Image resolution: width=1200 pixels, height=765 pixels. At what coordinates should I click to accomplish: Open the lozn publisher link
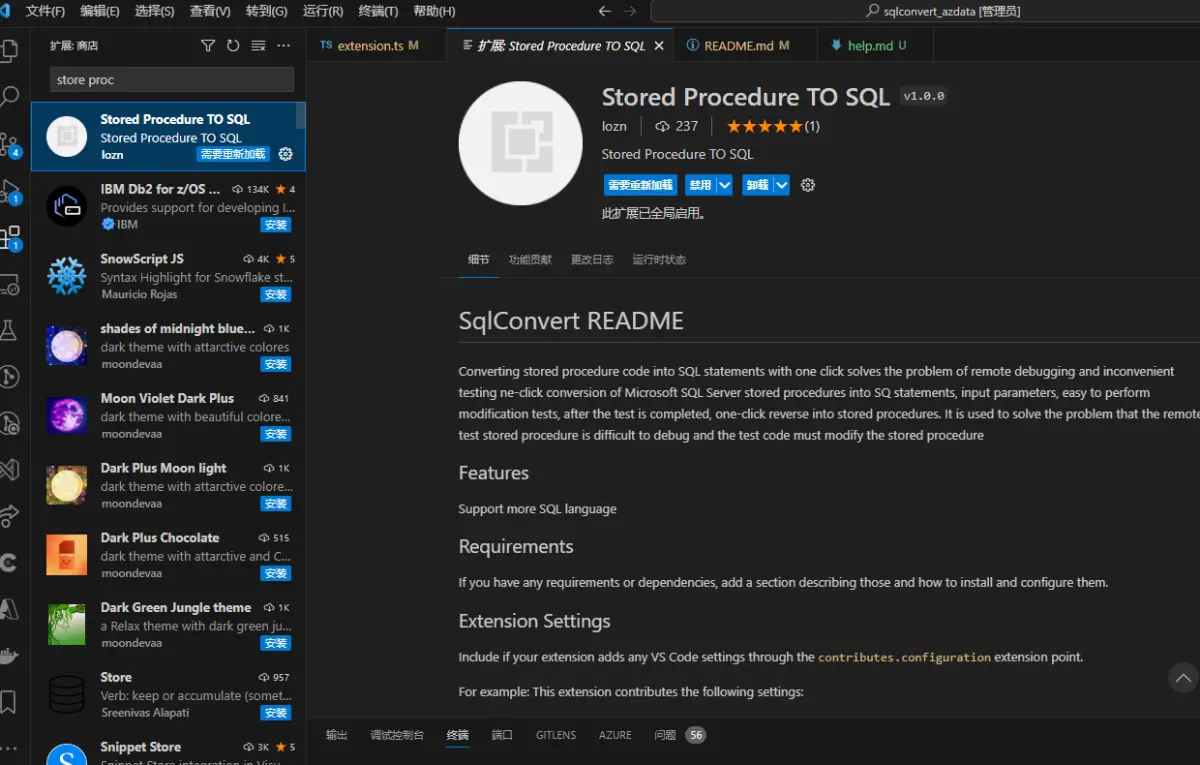point(614,126)
